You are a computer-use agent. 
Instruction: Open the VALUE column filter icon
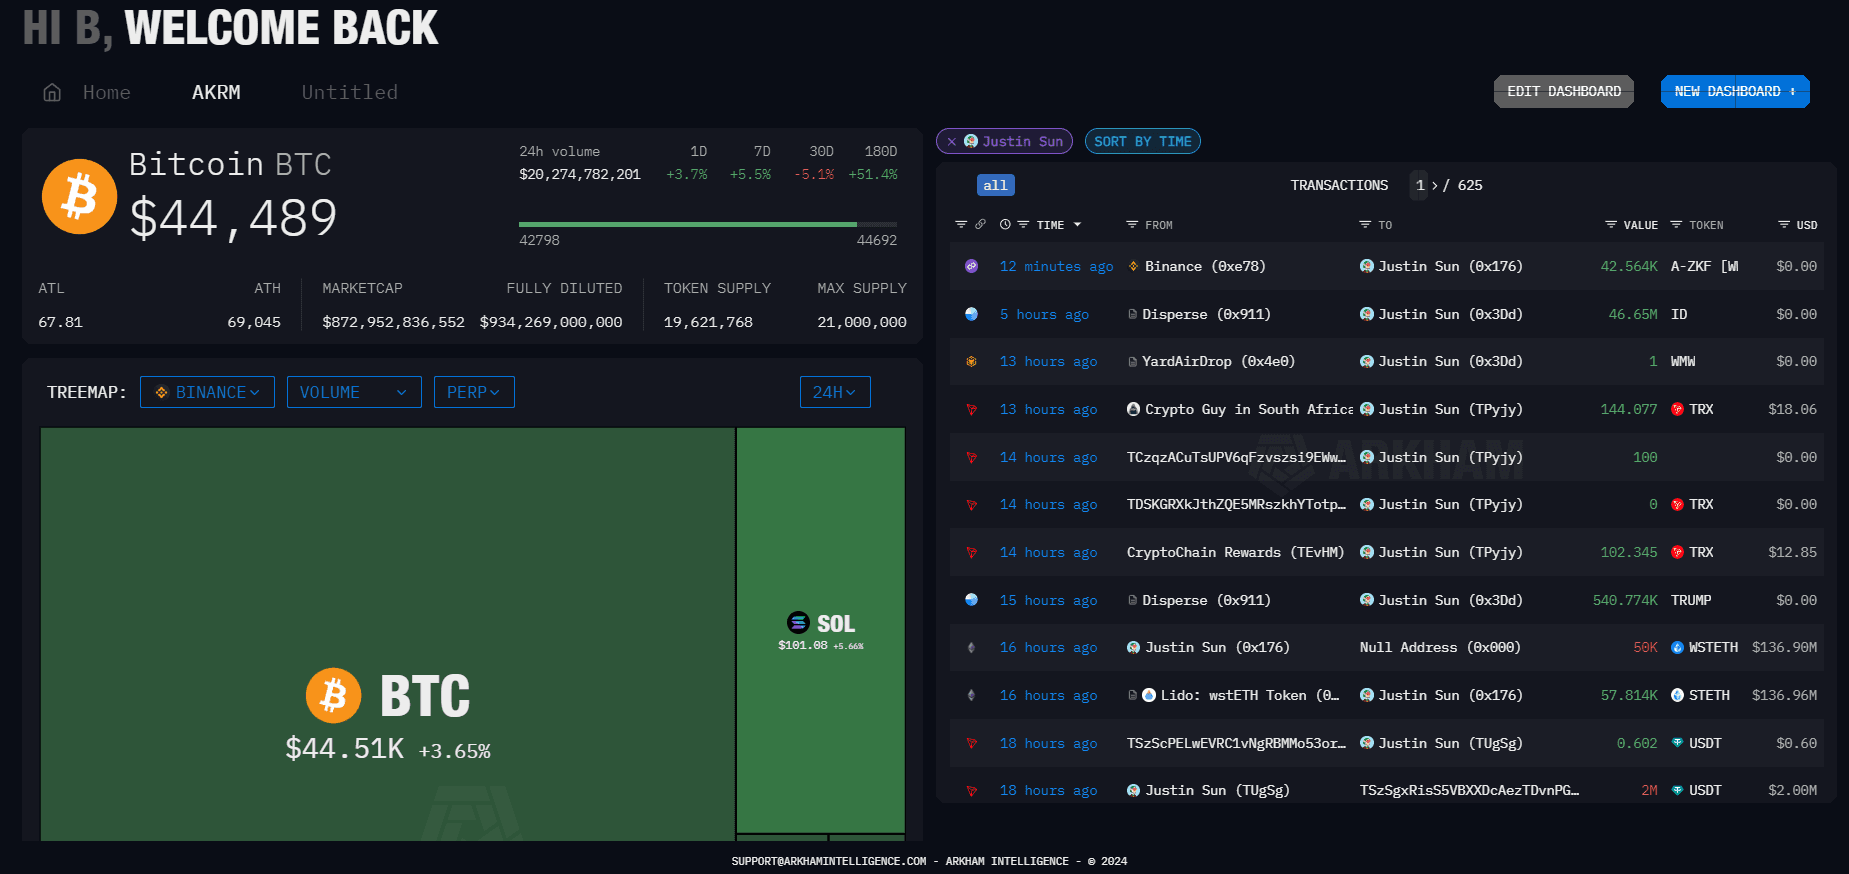pyautogui.click(x=1611, y=225)
